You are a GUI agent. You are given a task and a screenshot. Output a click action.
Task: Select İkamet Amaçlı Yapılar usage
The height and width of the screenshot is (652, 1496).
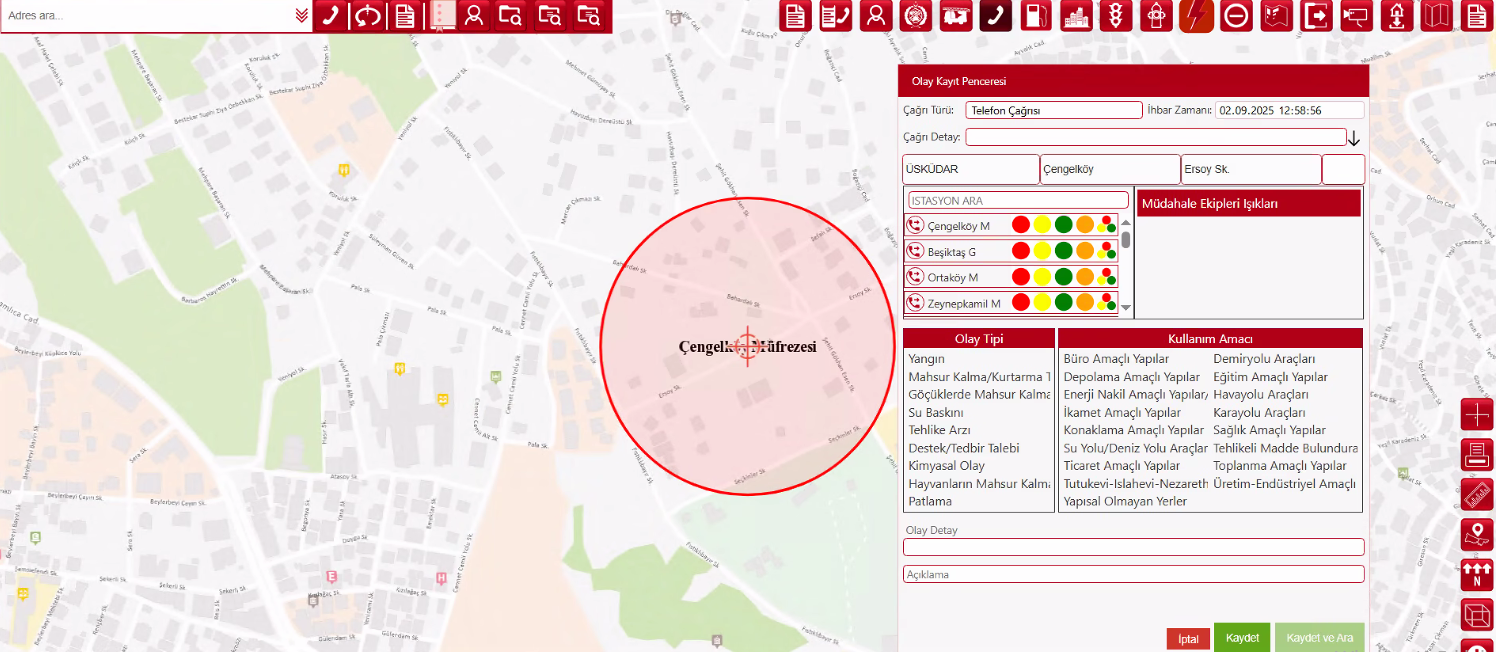coord(1122,412)
